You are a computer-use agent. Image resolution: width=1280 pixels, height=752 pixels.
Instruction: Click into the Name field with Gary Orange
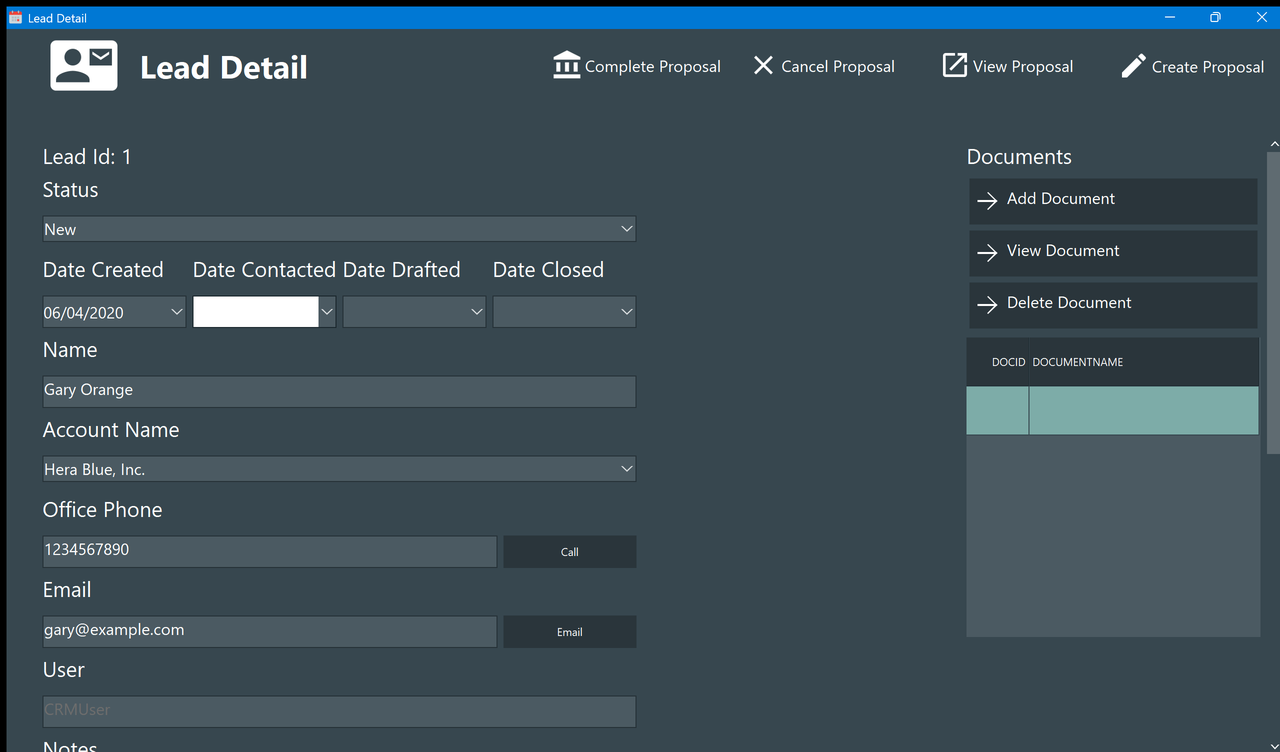339,391
